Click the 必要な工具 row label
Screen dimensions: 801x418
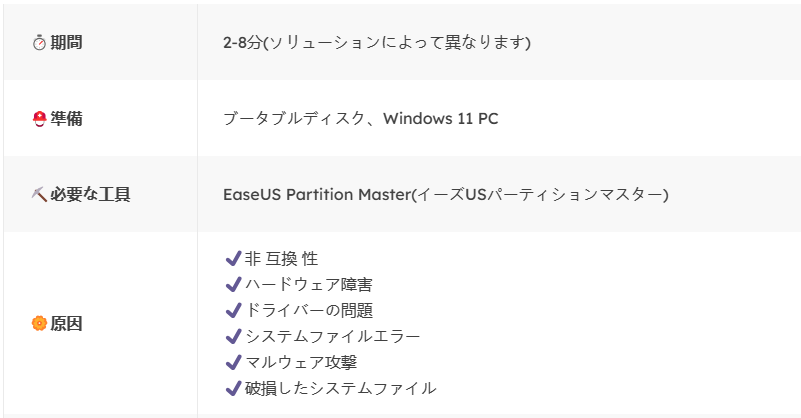pos(90,194)
